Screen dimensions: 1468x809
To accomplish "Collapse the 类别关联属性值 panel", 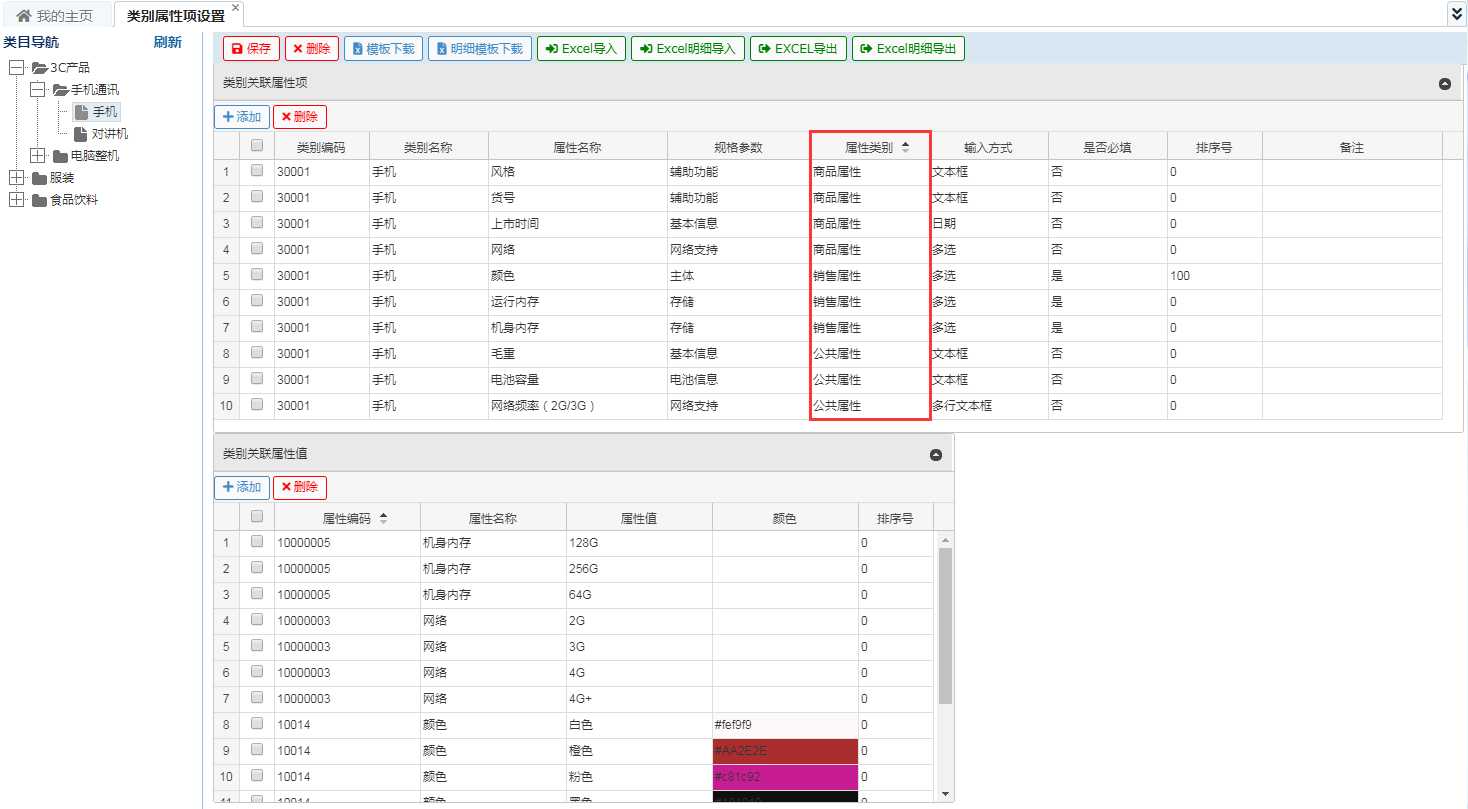I will coord(936,455).
